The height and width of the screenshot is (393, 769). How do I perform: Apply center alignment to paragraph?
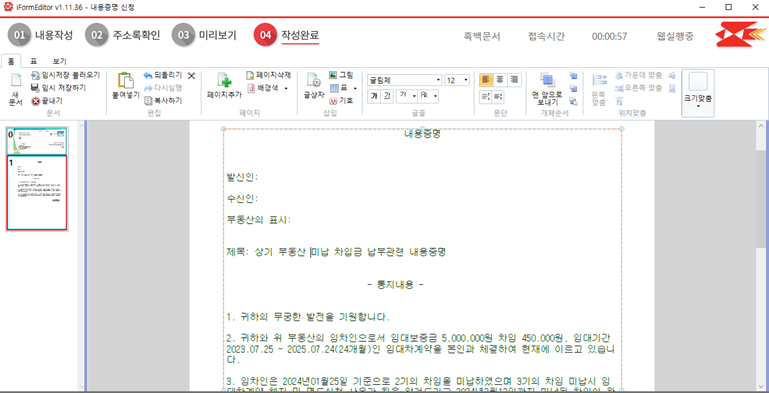(500, 79)
